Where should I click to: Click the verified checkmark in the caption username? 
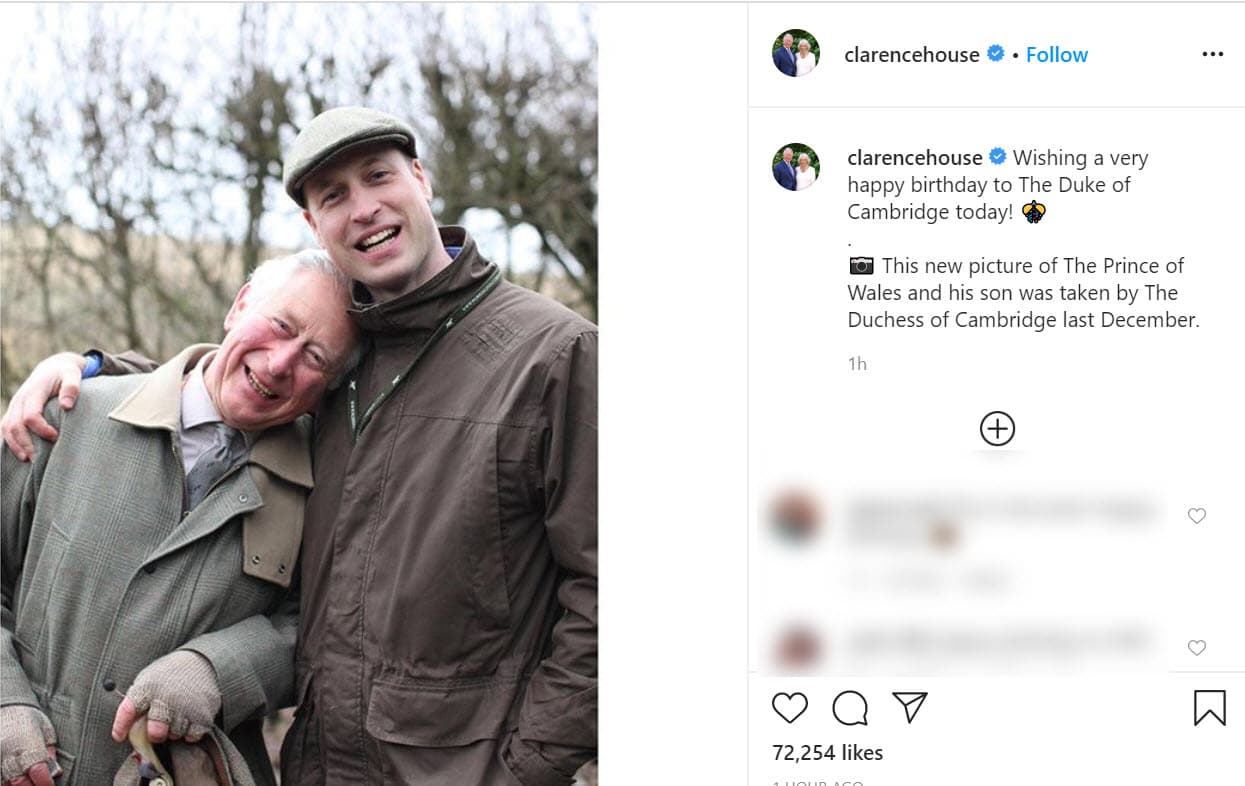(996, 157)
